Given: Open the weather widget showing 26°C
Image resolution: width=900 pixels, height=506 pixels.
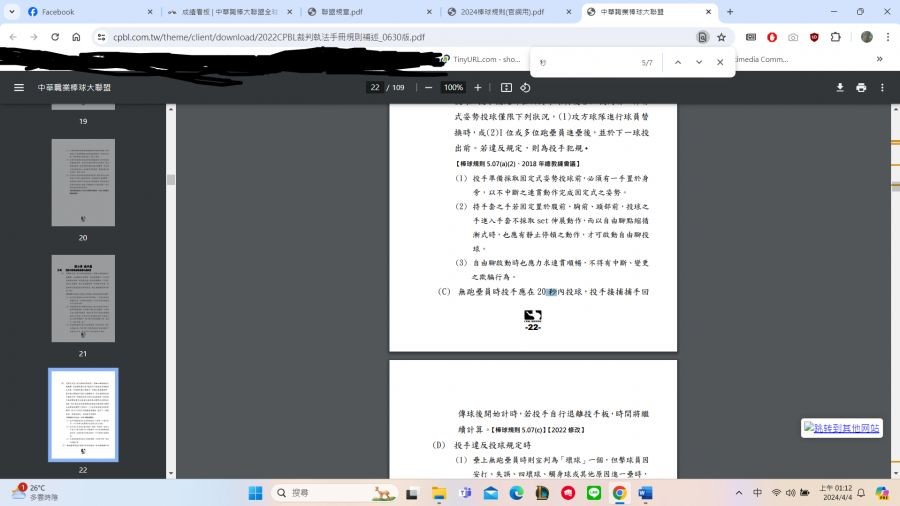Looking at the screenshot, I should coord(34,492).
